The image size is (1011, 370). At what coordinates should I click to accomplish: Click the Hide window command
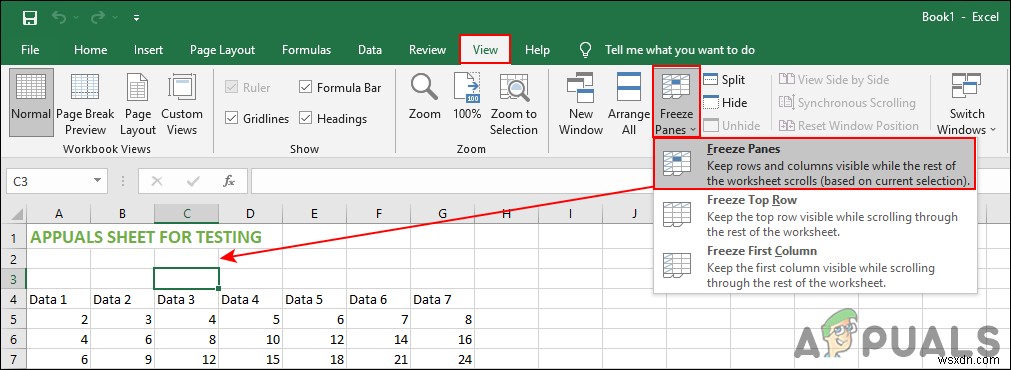click(725, 102)
